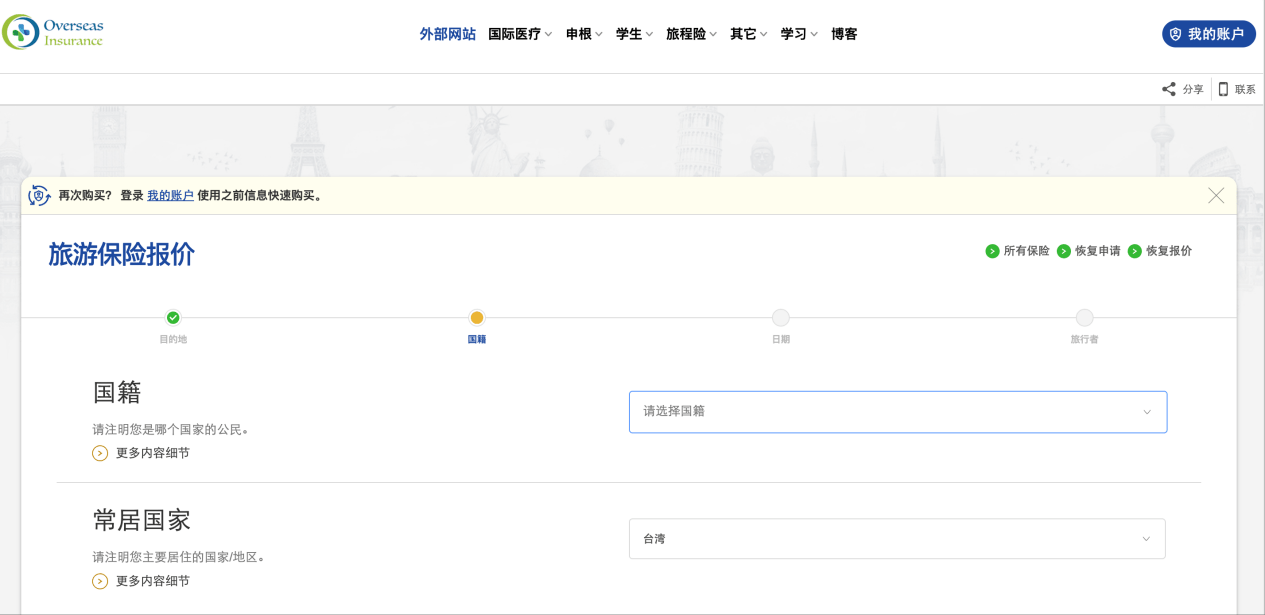Click the green icon beside 所有保险
This screenshot has width=1265, height=615.
pos(992,251)
